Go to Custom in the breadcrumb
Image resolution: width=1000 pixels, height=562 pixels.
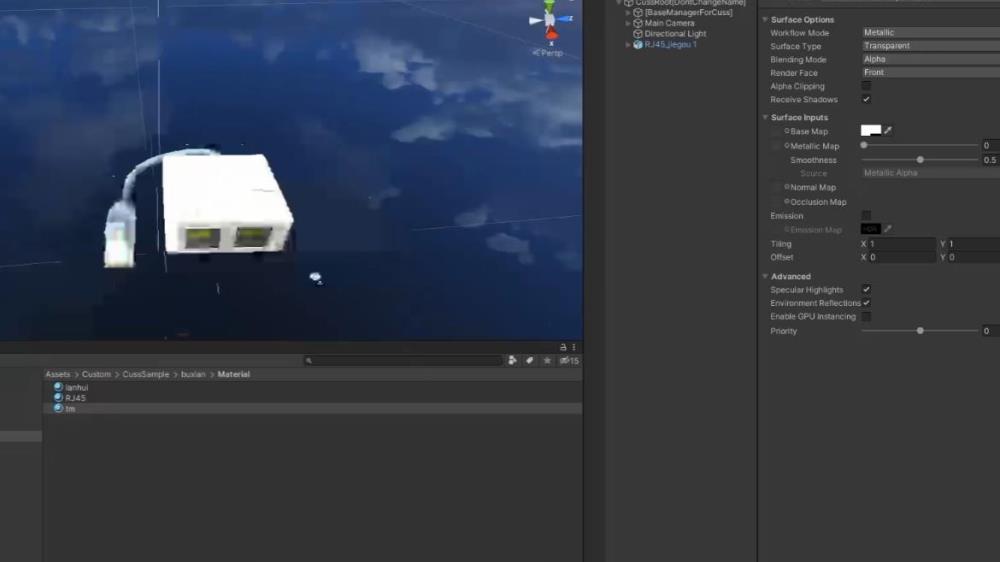[x=96, y=374]
